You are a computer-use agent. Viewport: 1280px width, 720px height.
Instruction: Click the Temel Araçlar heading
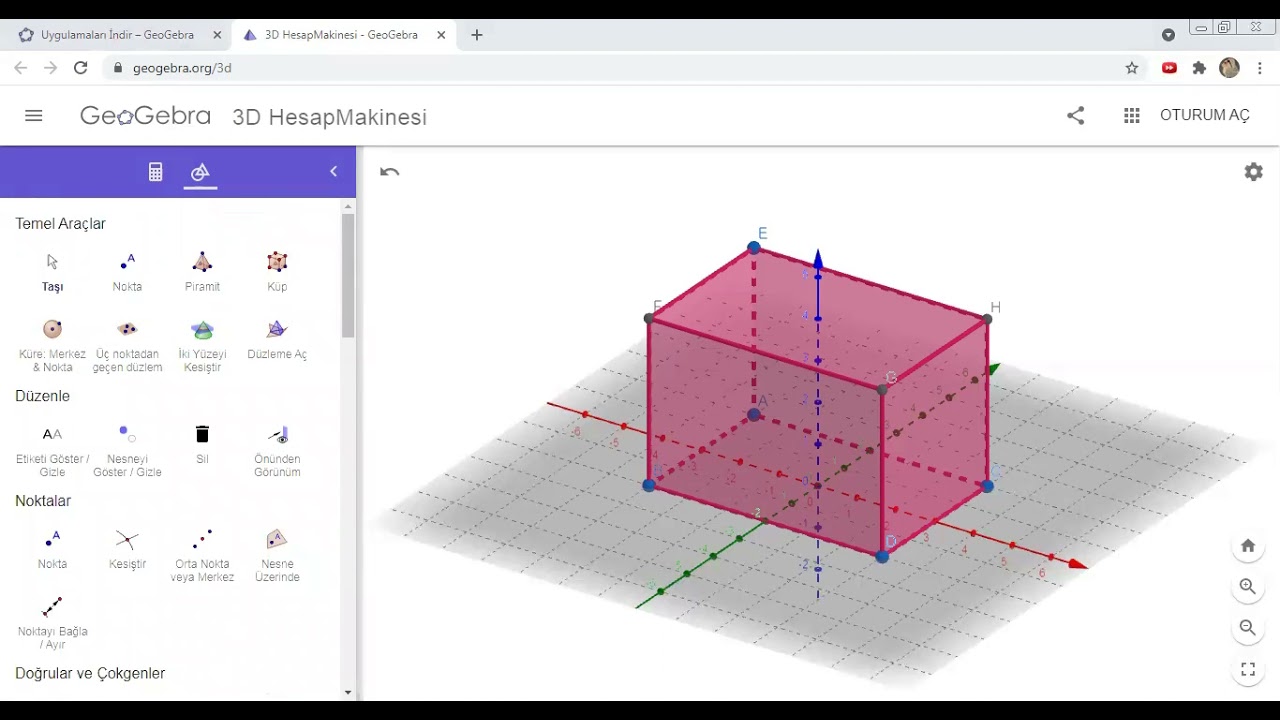60,224
